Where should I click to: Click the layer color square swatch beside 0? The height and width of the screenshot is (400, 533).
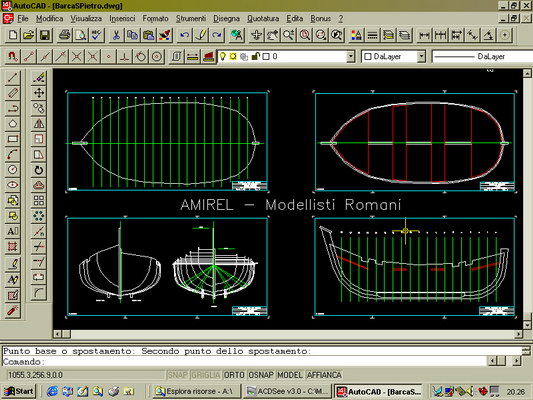coord(266,56)
